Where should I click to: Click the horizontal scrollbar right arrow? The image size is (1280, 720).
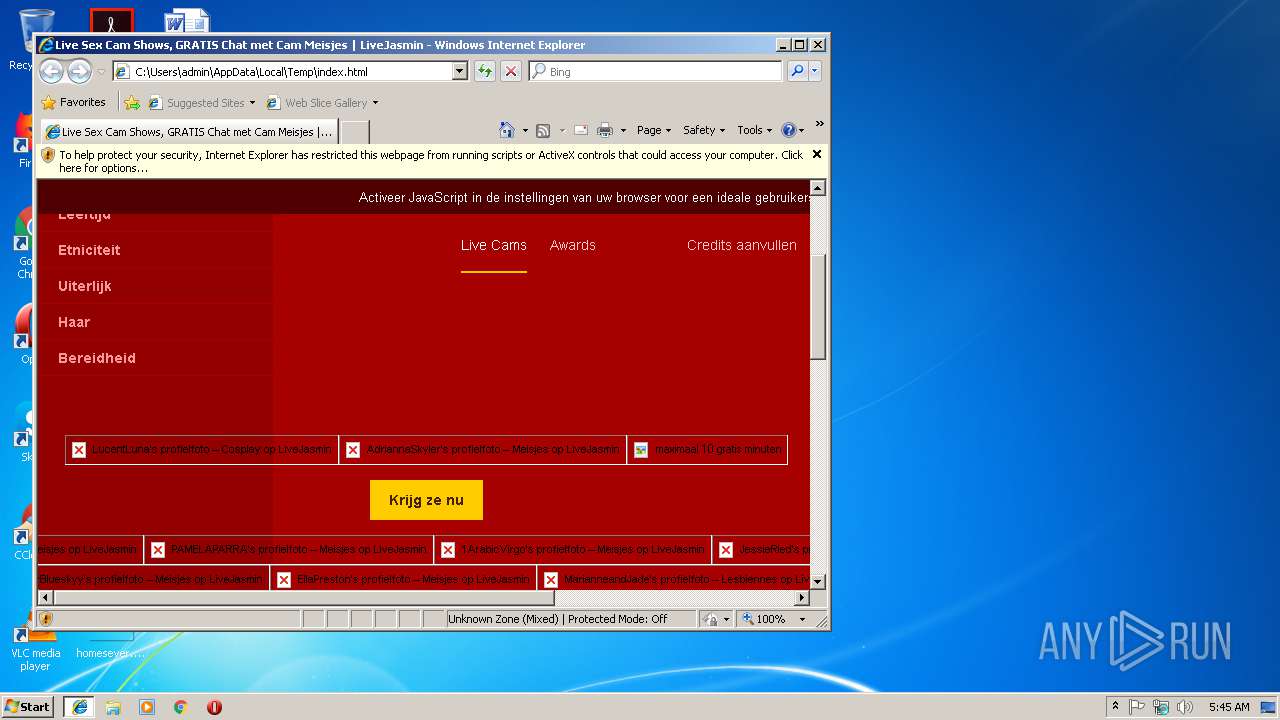802,597
